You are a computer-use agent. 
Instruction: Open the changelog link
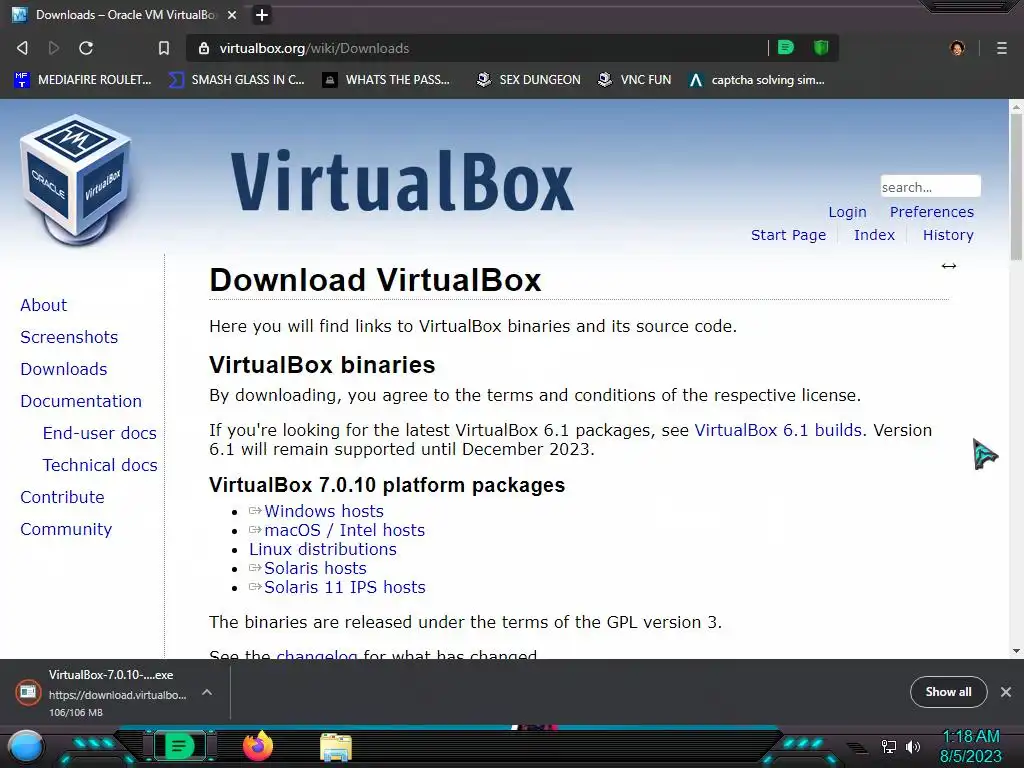click(317, 654)
